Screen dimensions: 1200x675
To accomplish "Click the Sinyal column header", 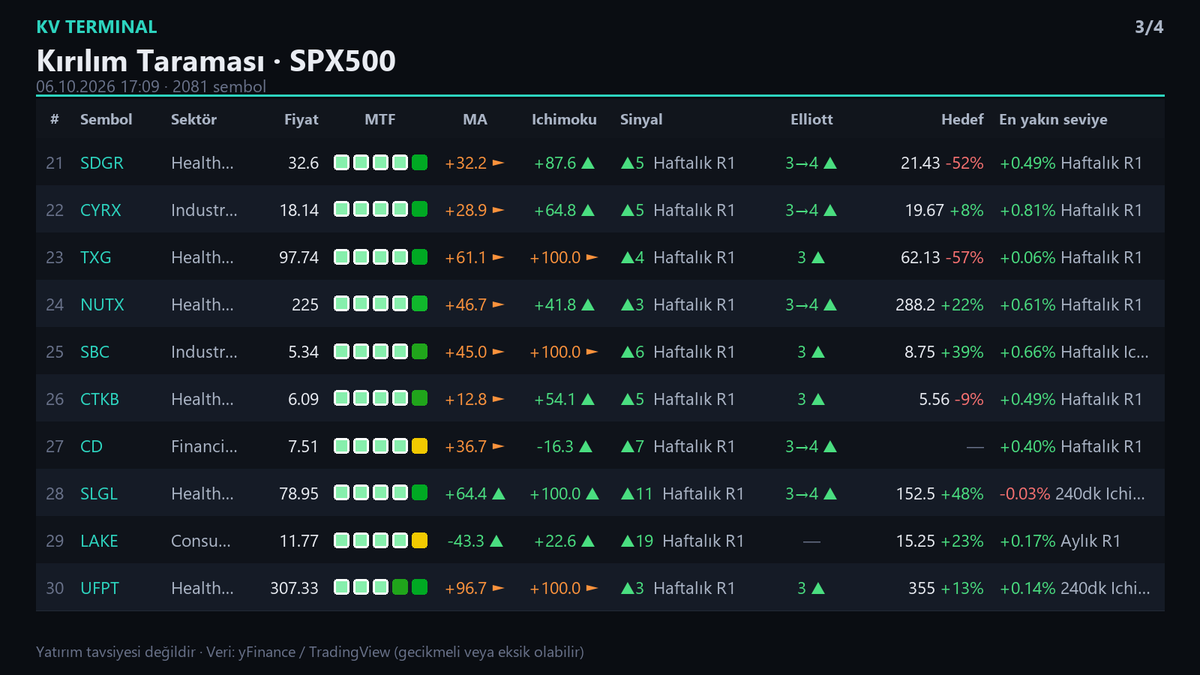I will coord(641,119).
